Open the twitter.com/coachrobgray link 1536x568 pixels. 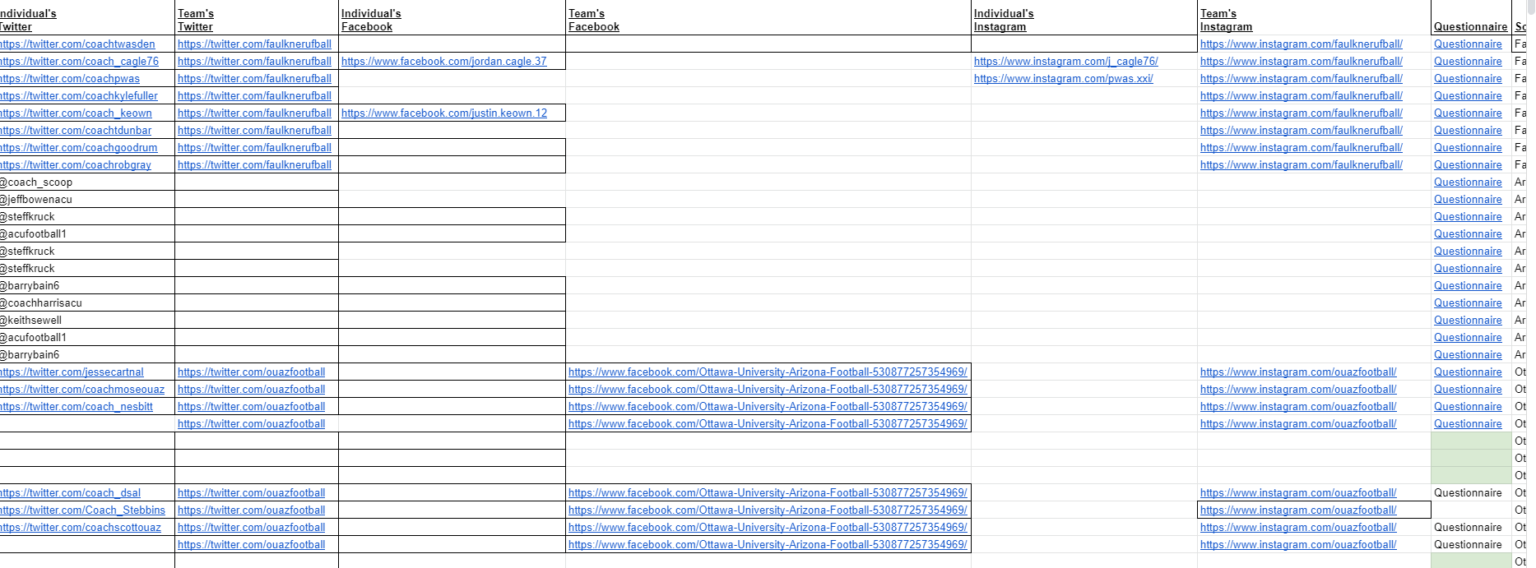[75, 165]
